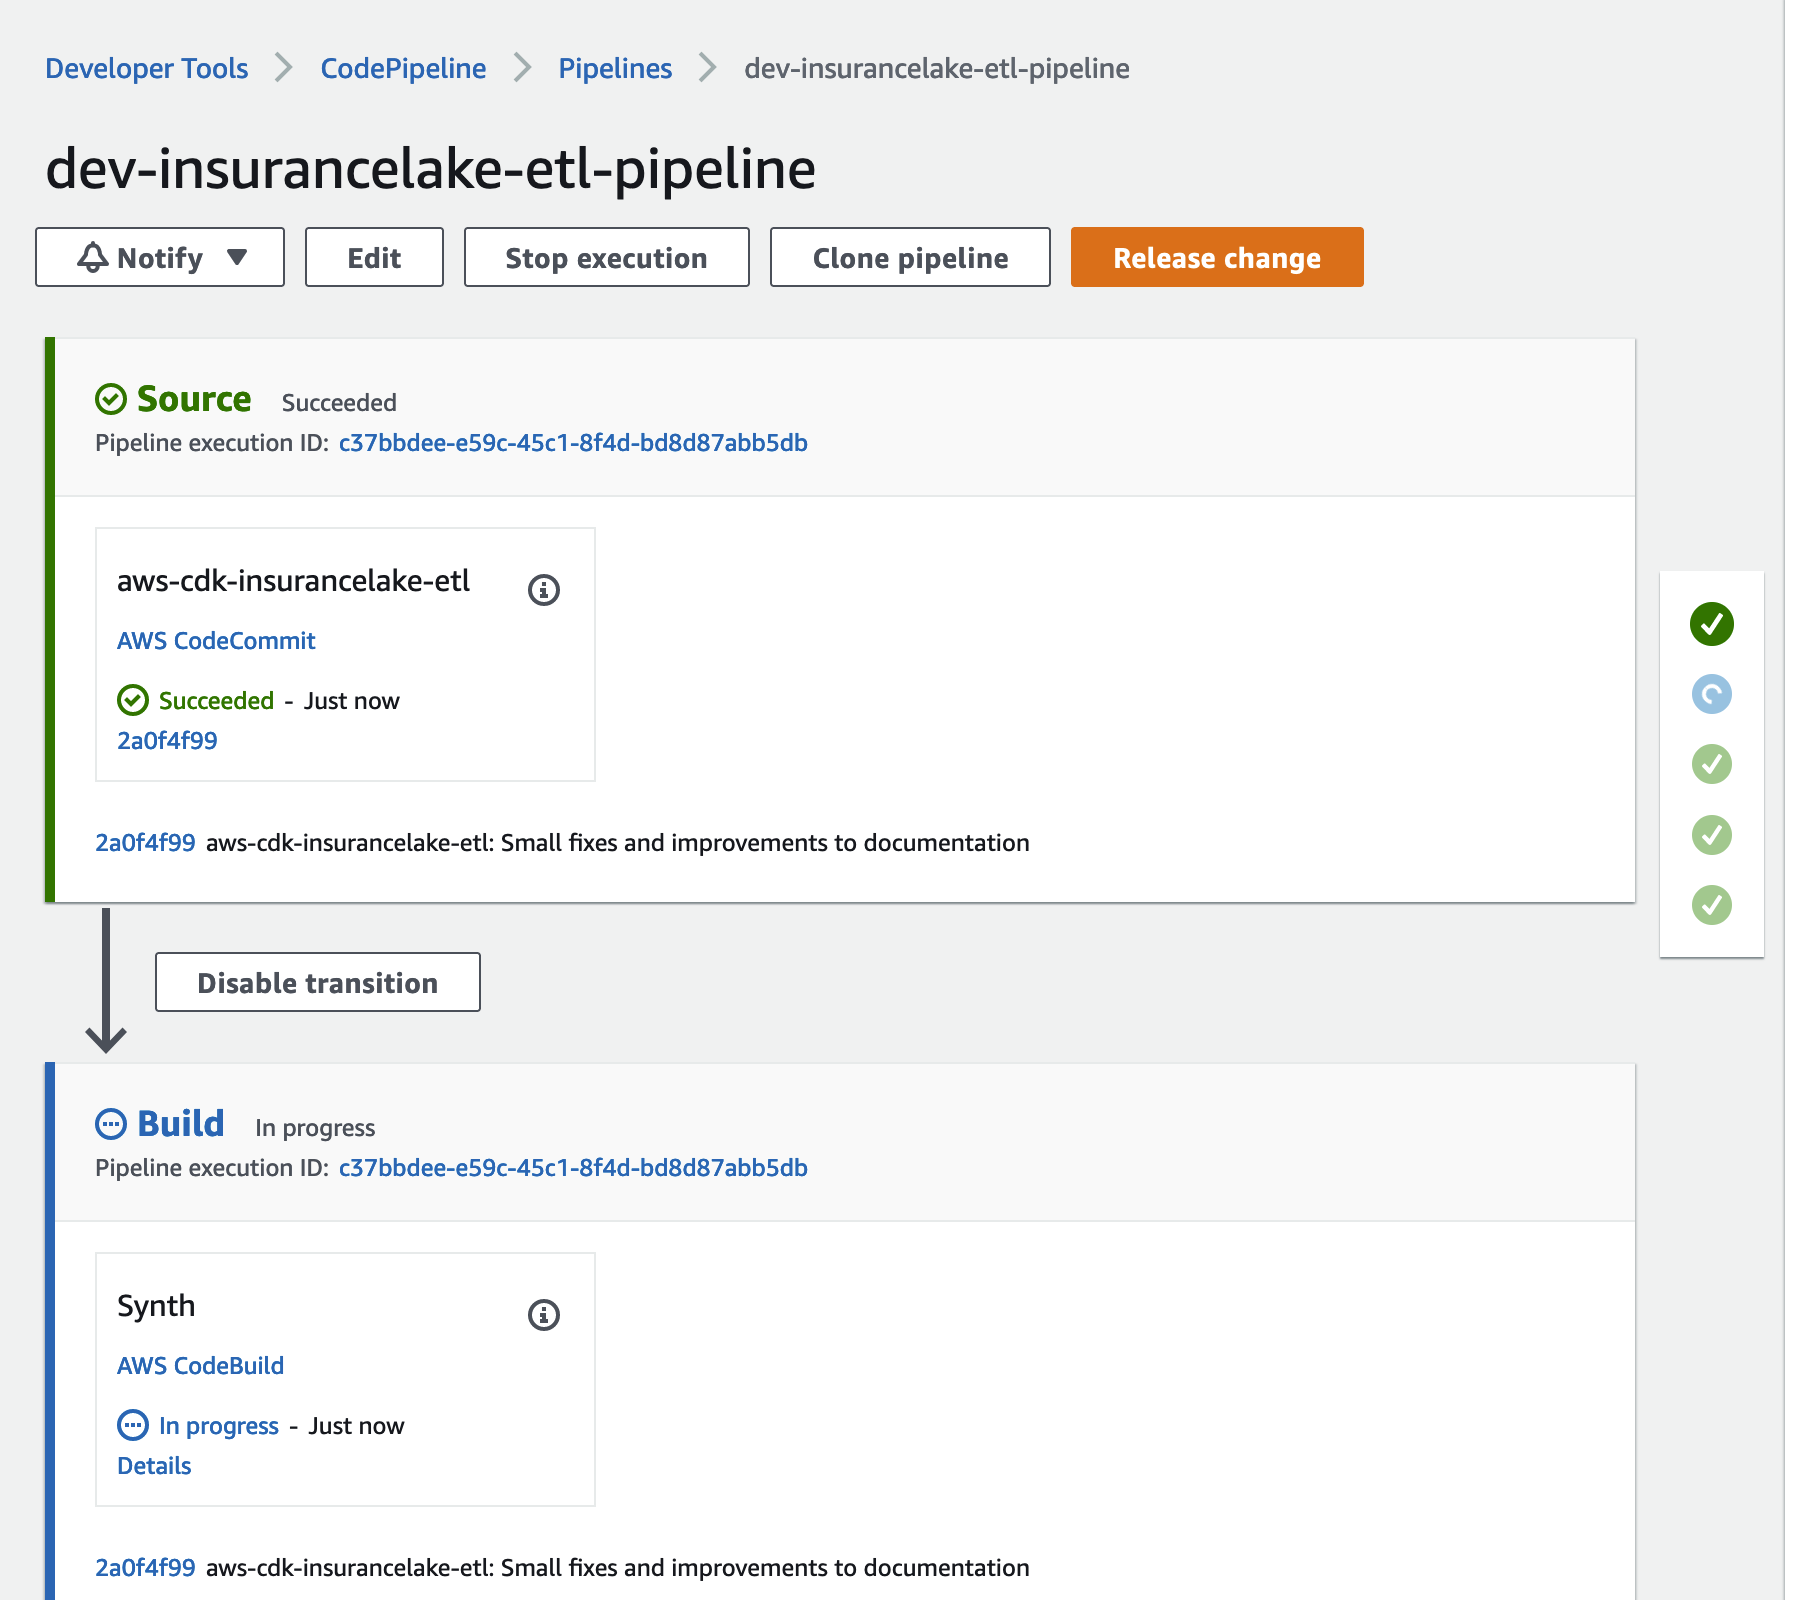1800x1600 pixels.
Task: Click the Build stage in-progress icon
Action: [x=111, y=1124]
